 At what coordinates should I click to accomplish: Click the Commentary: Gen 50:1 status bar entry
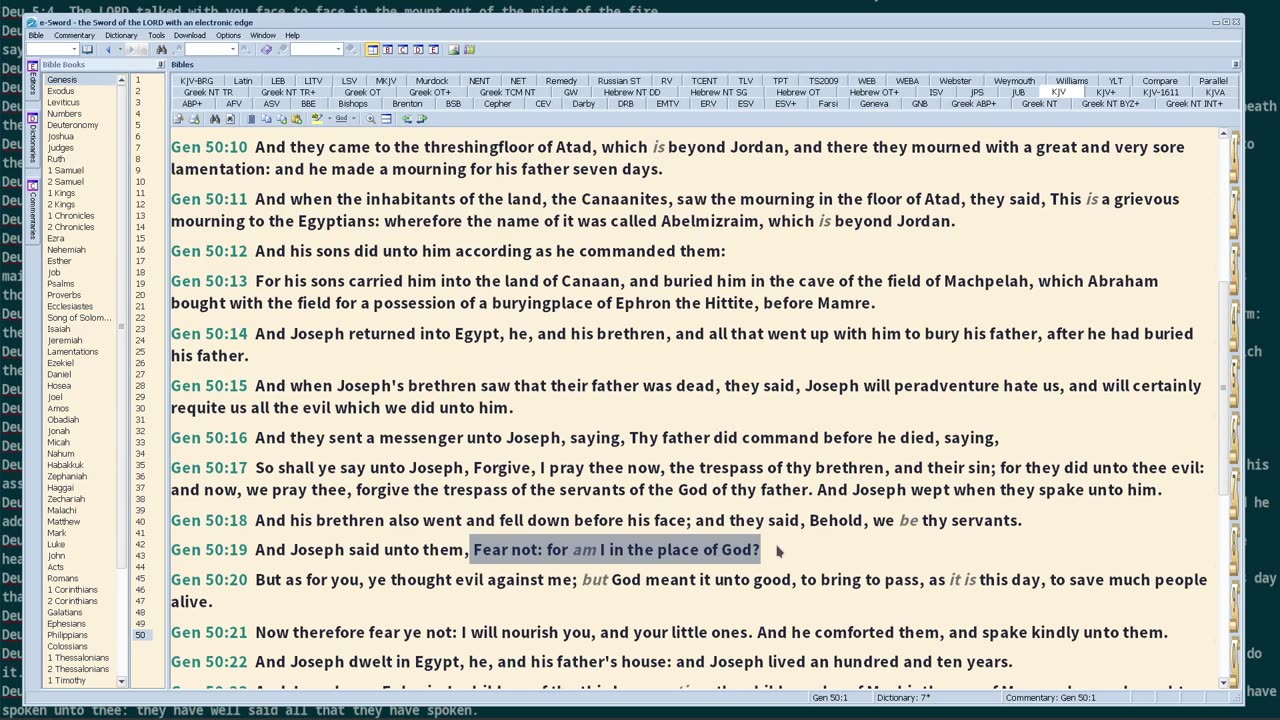tap(1050, 697)
